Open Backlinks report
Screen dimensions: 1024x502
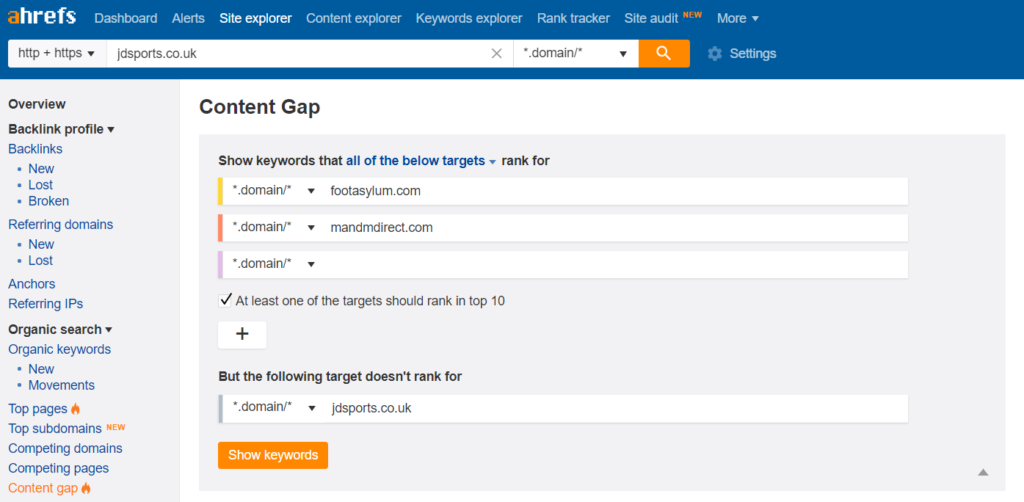pos(35,149)
